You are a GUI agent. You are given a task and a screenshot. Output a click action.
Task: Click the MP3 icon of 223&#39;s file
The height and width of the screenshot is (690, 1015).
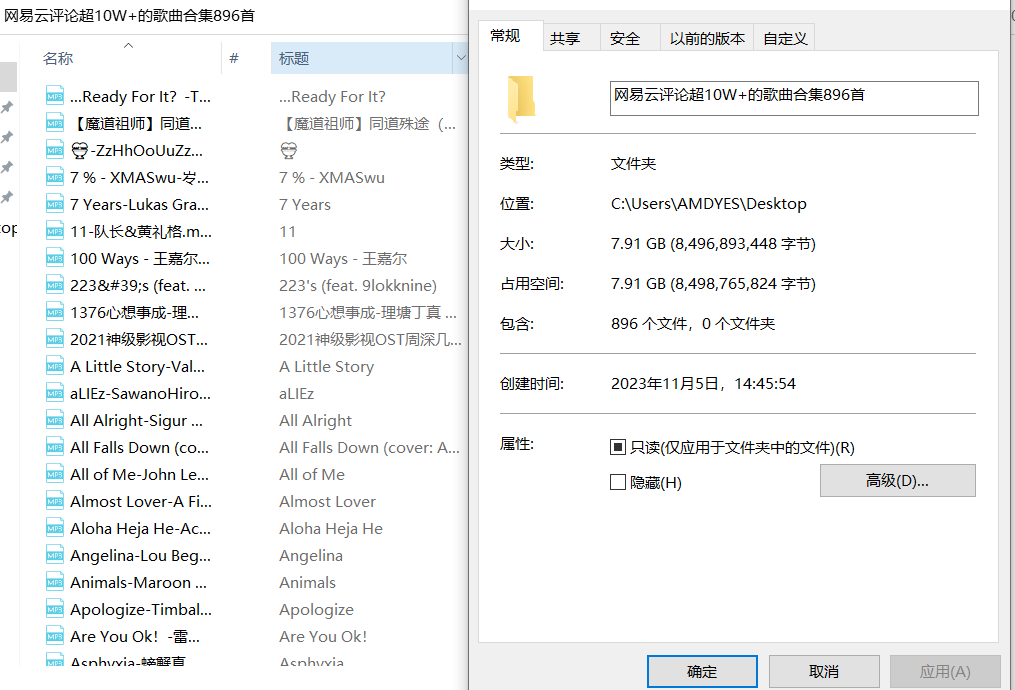(55, 285)
